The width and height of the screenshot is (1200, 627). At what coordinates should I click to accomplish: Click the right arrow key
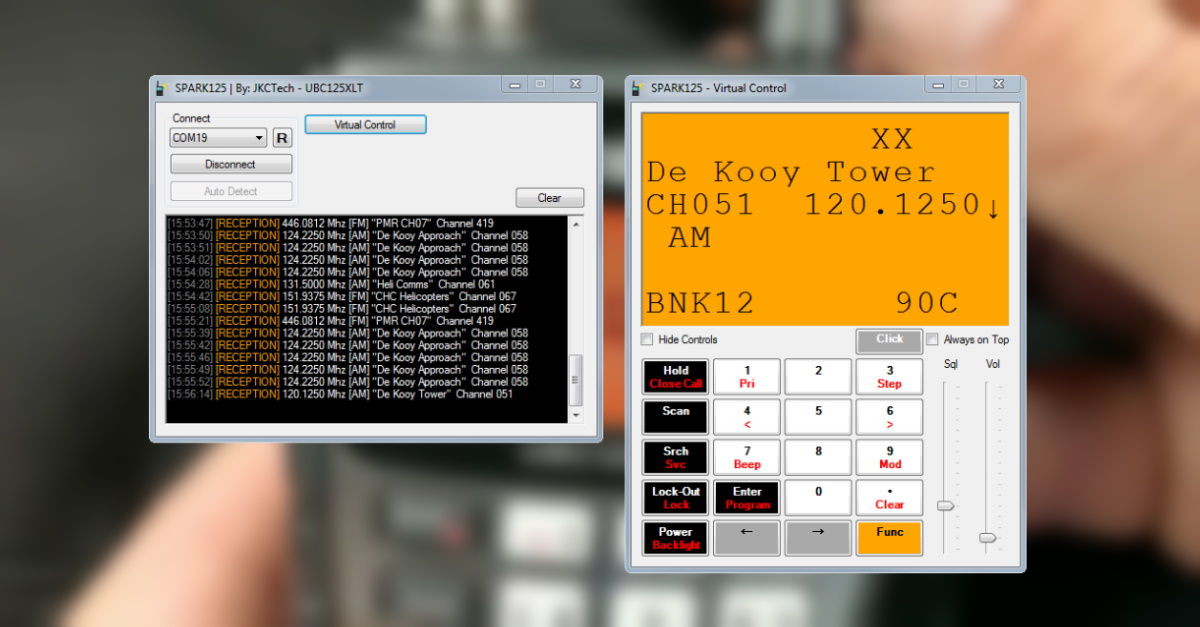pos(818,538)
